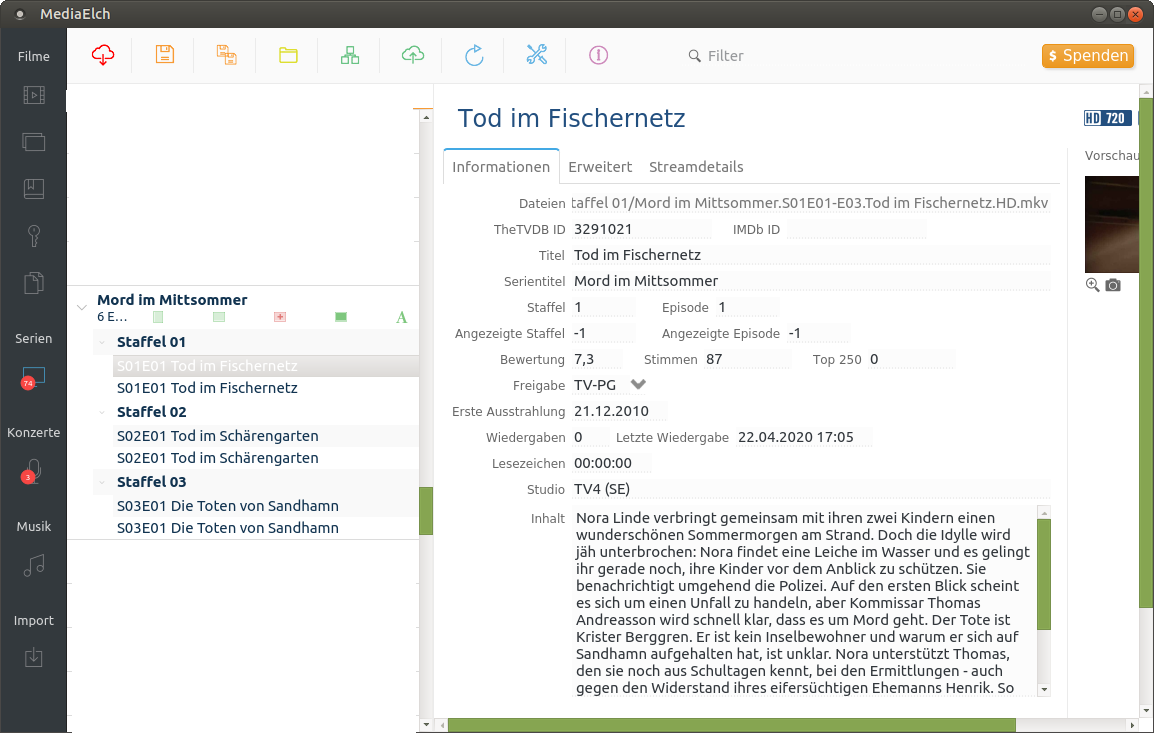
Task: Click the Letzte Wiedergabe field 22.04.2020 17:05
Action: pos(804,437)
